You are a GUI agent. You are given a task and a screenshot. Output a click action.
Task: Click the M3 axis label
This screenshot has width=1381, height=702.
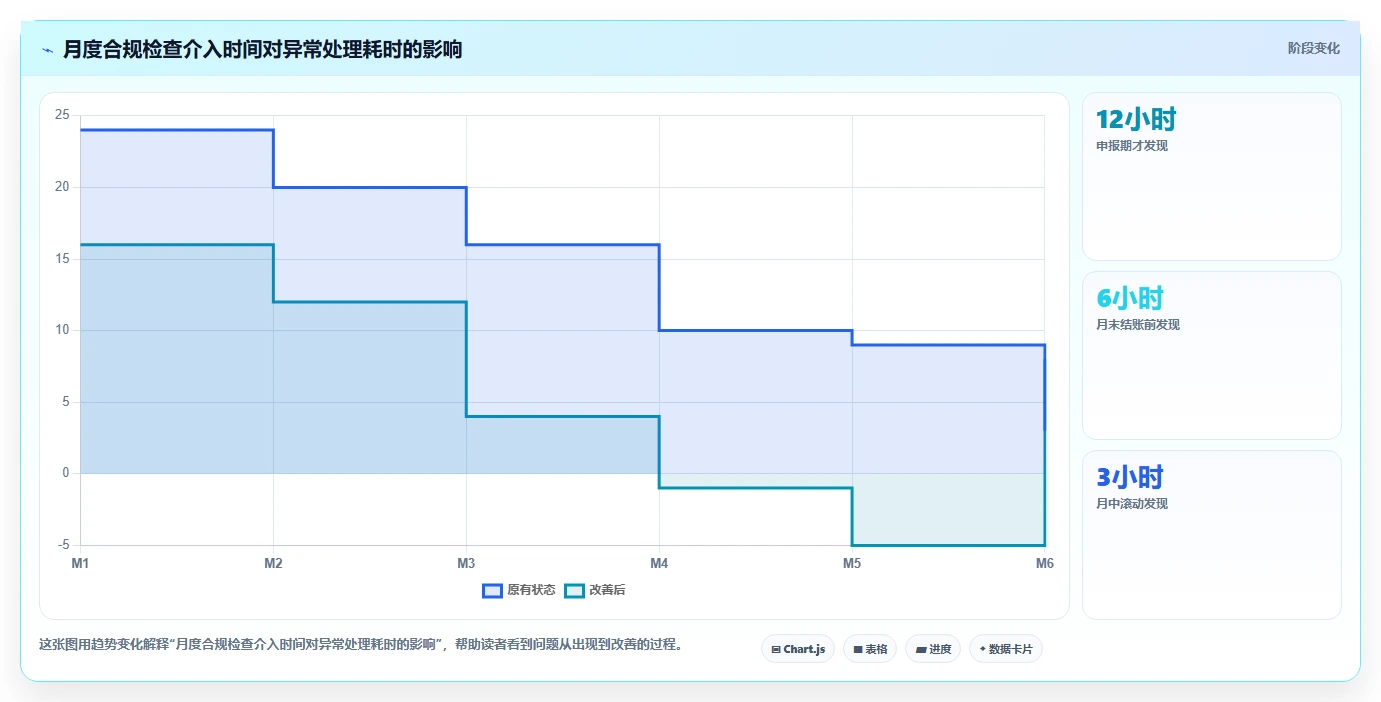[466, 564]
